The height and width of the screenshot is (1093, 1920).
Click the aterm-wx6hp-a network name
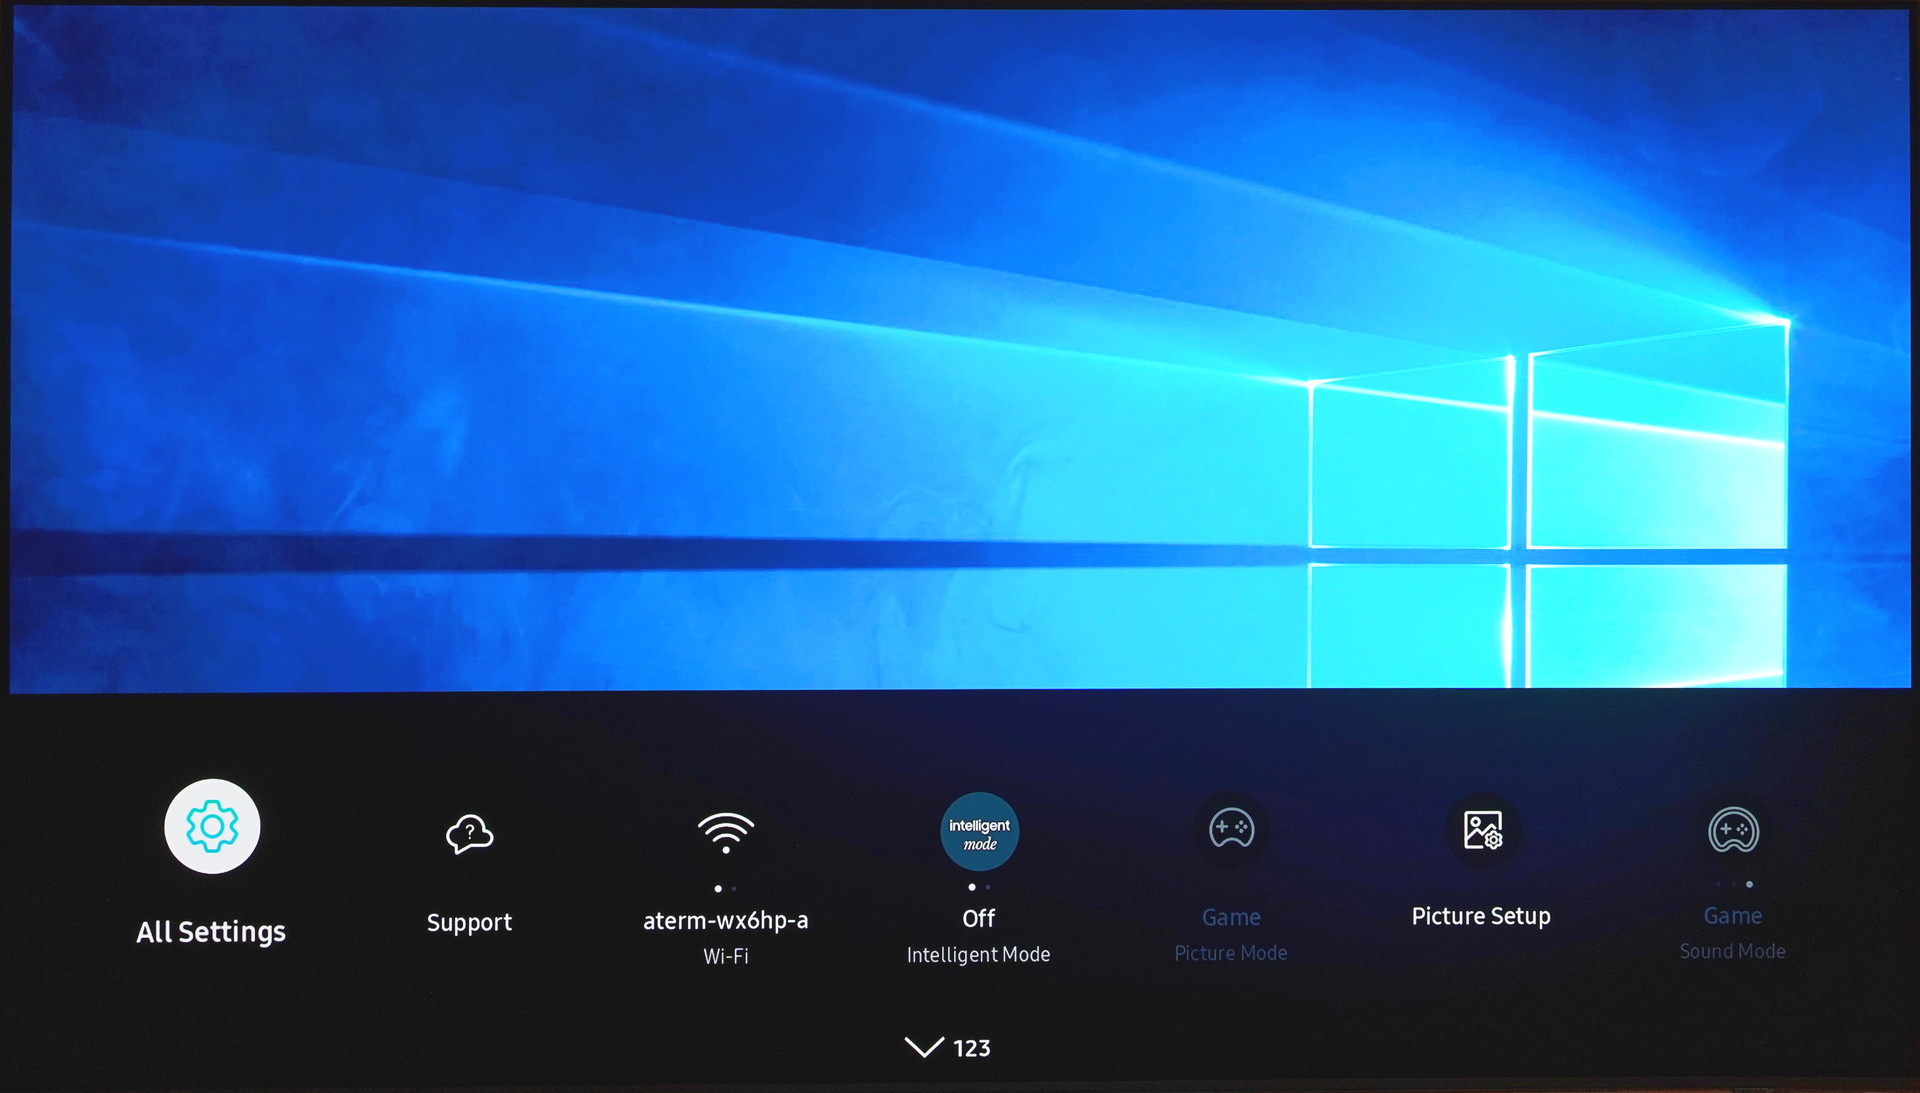(726, 920)
